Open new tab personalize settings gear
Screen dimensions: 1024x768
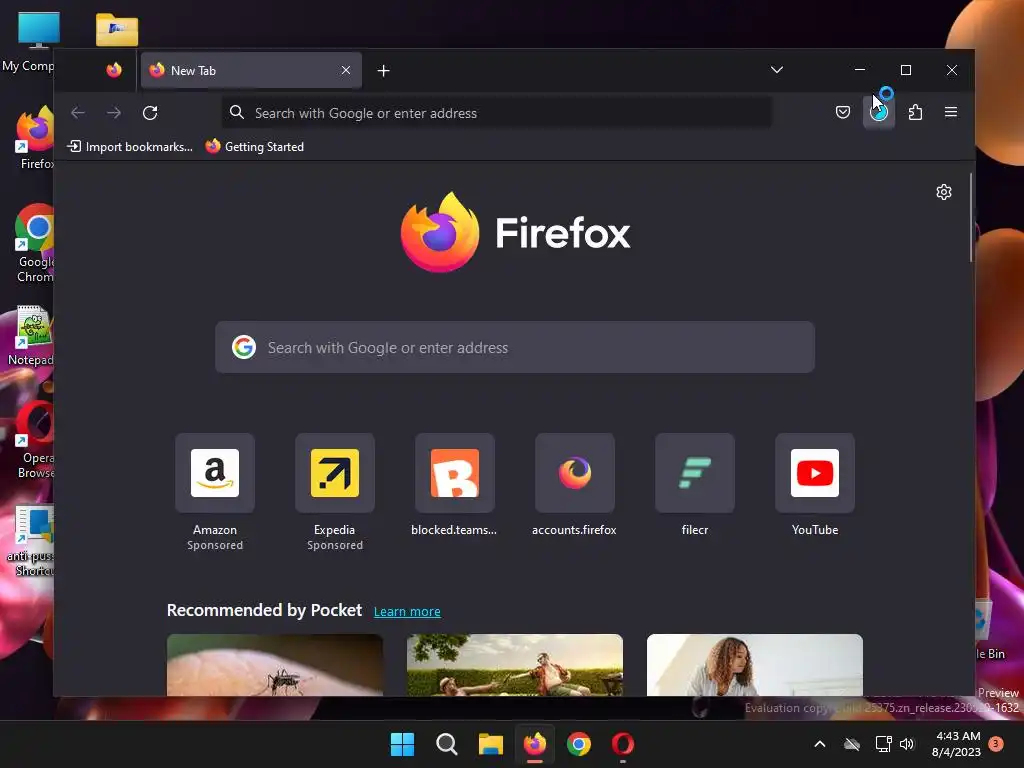coord(944,192)
